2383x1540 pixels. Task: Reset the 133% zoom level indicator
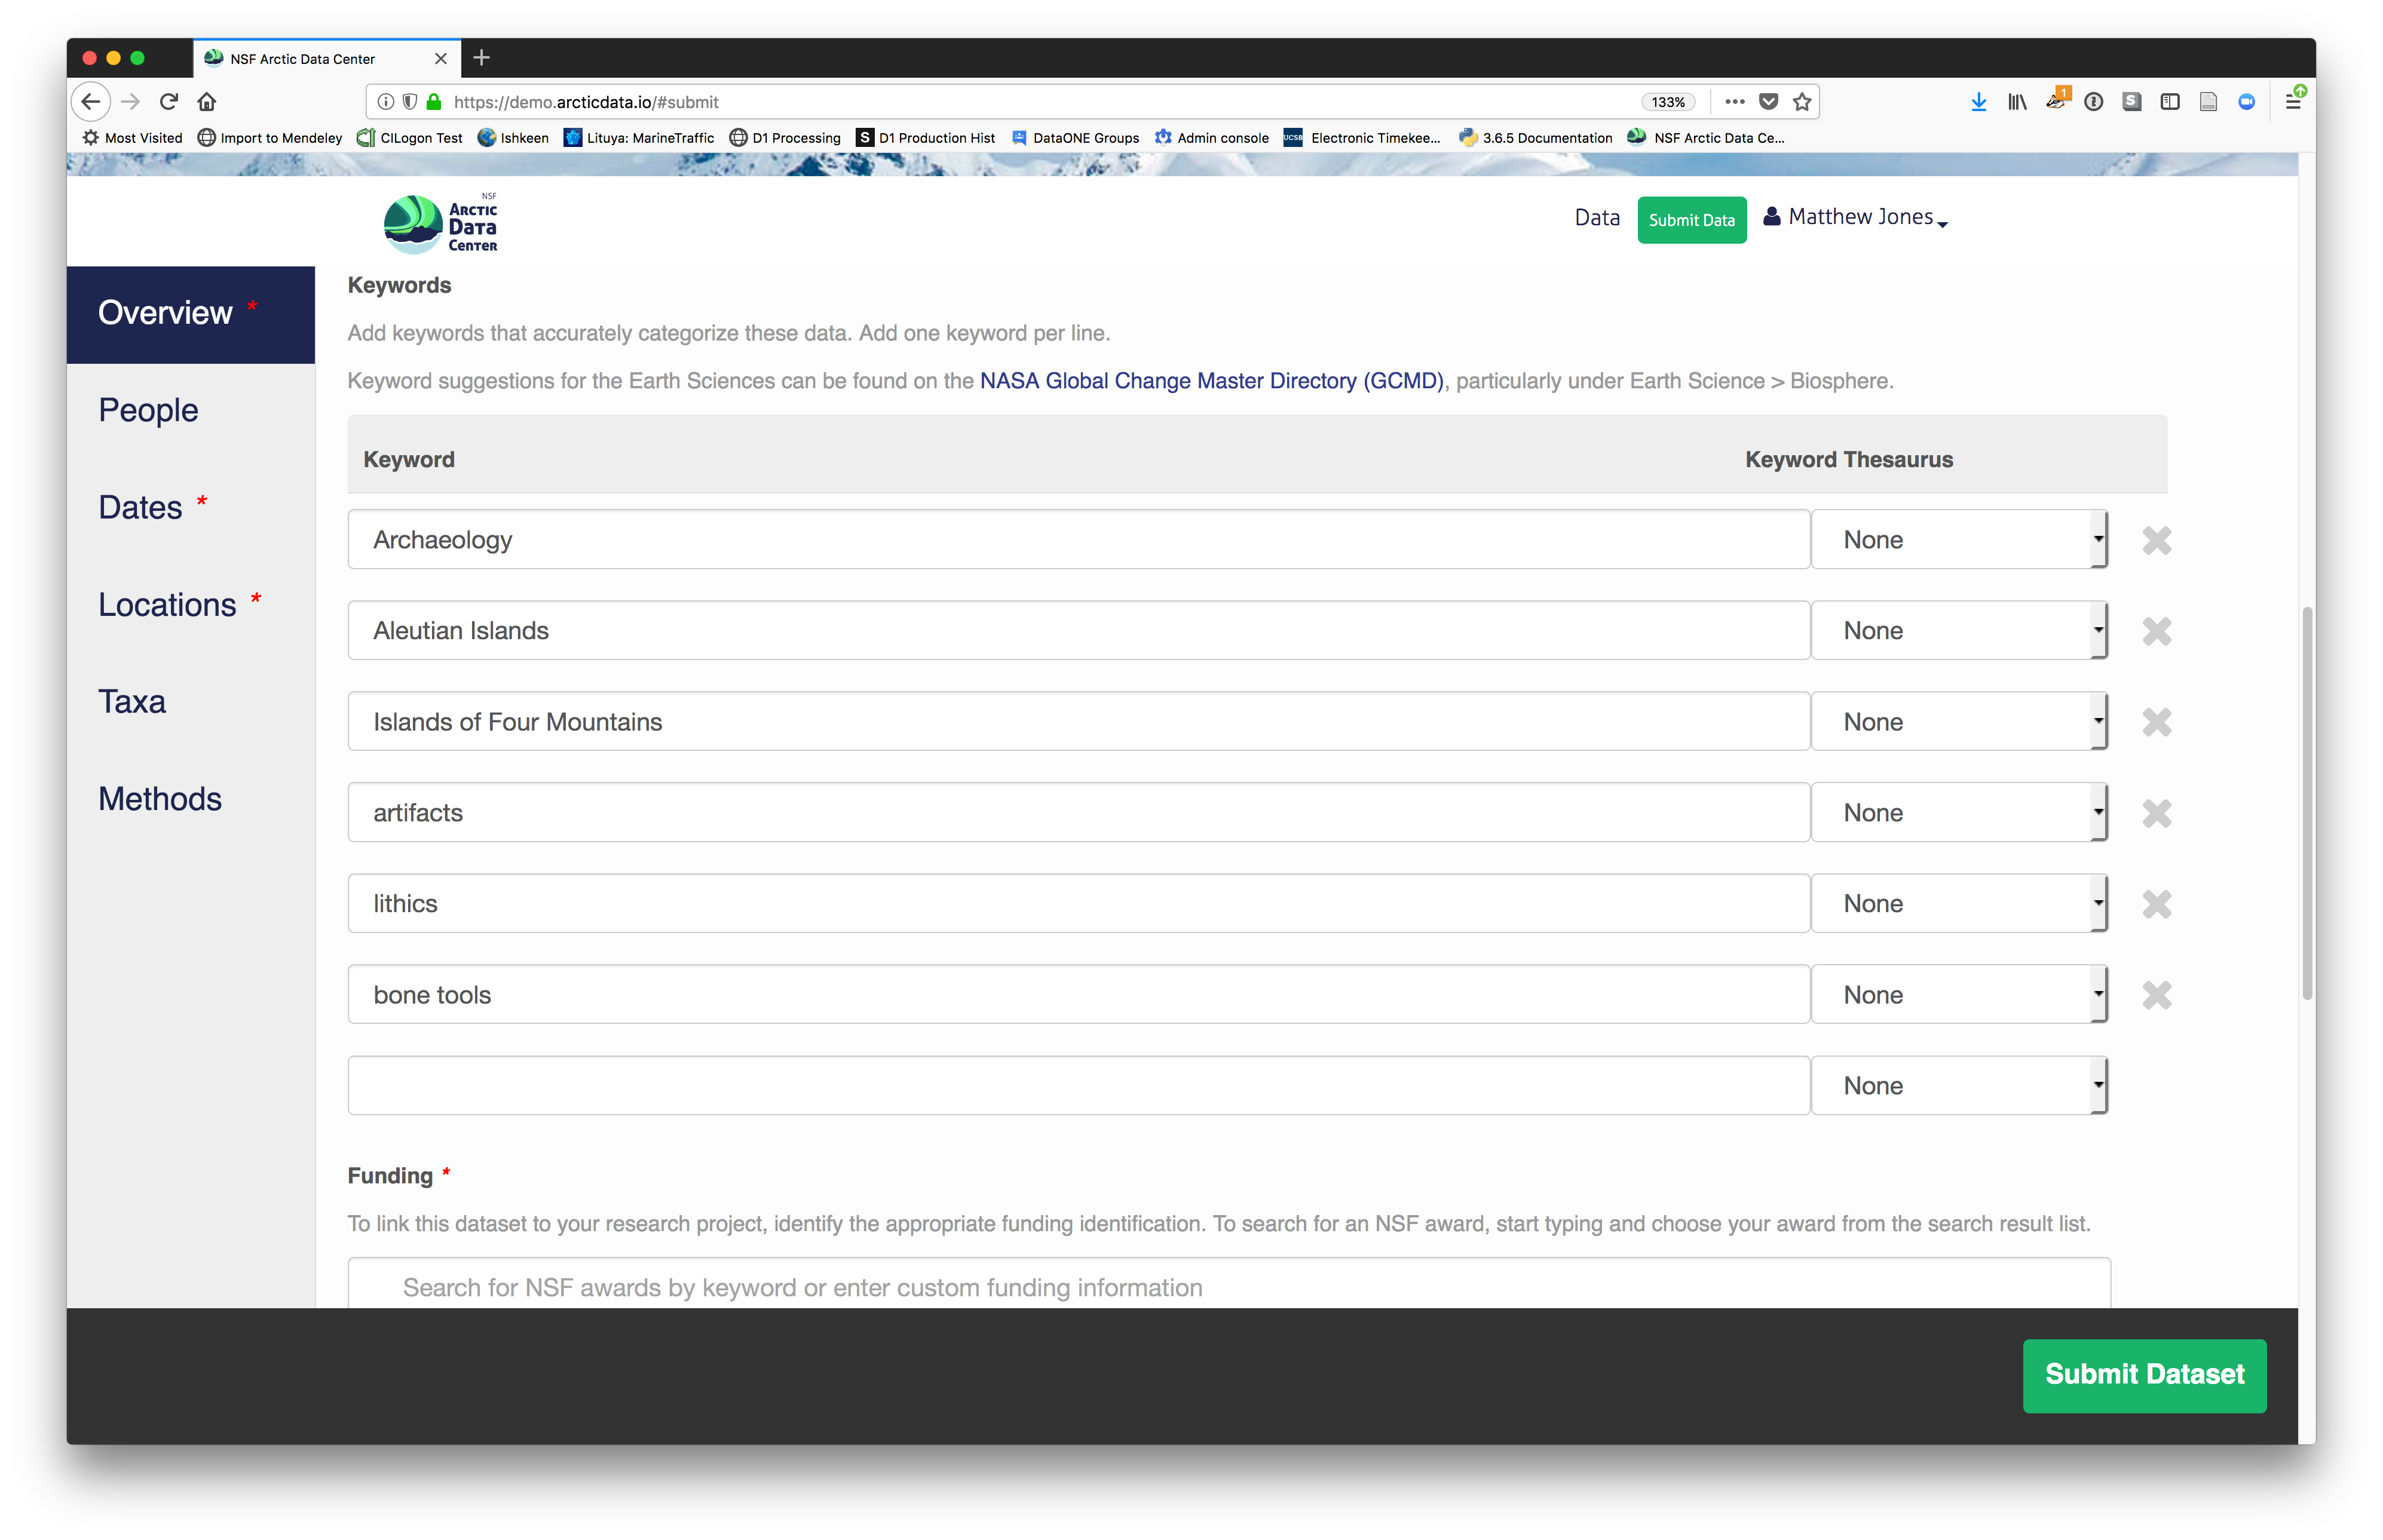point(1667,102)
